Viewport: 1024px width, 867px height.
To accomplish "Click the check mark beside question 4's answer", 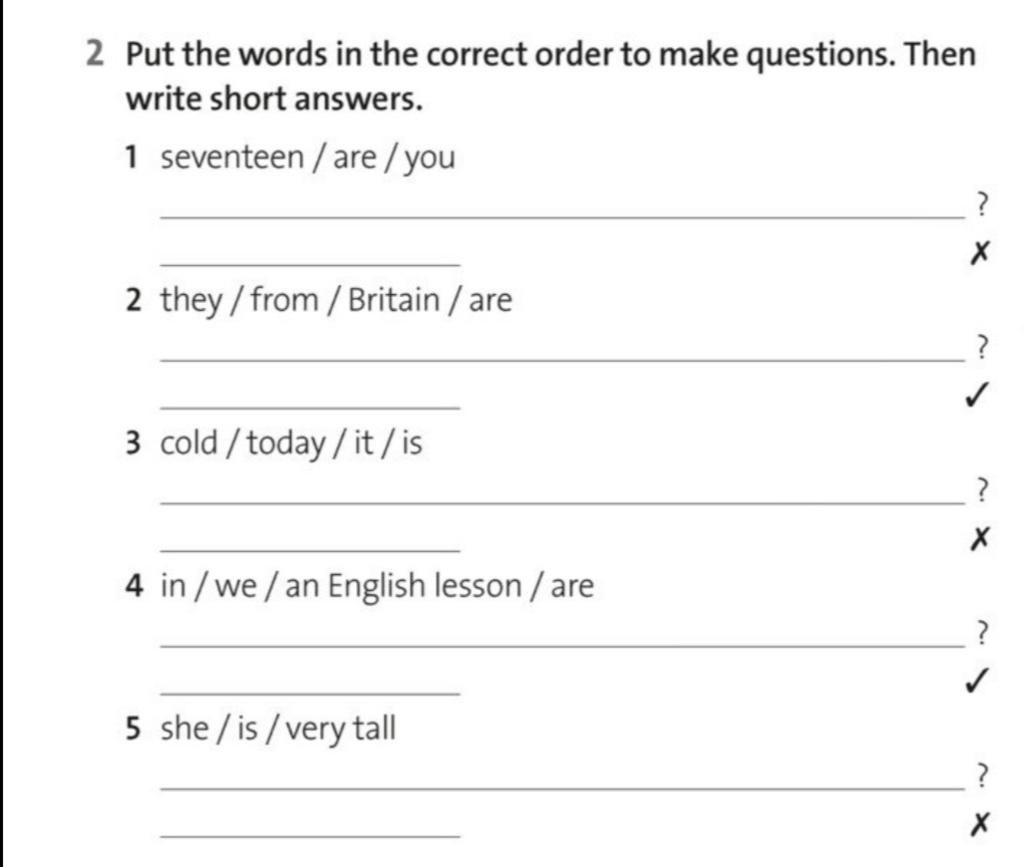I will [978, 681].
